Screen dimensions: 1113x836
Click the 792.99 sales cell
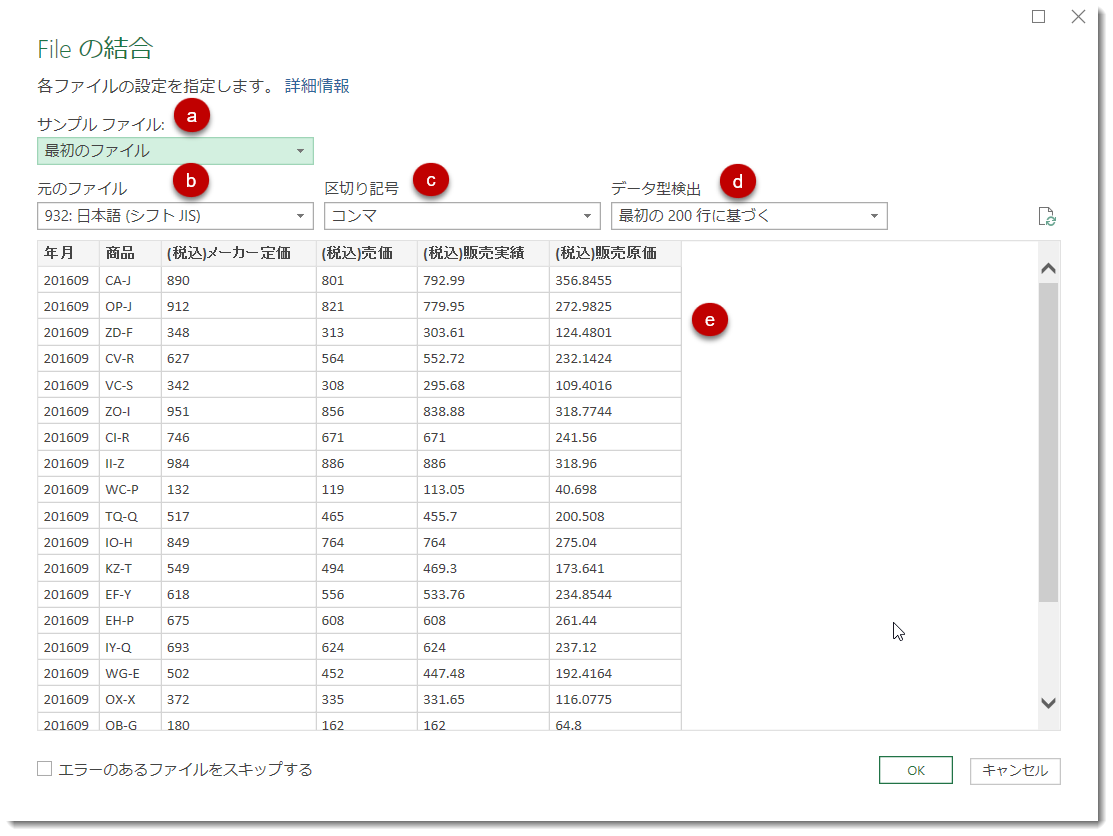pos(483,280)
